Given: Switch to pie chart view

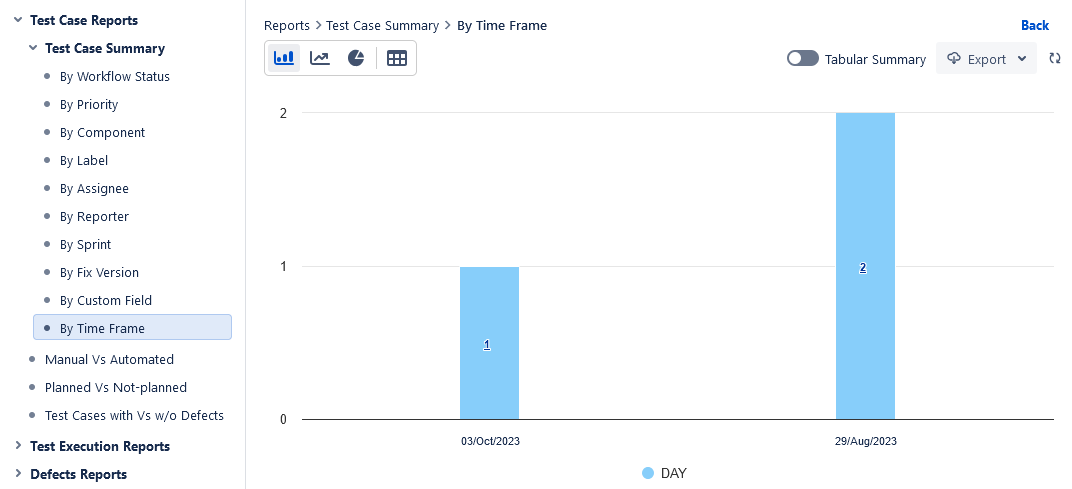Looking at the screenshot, I should (x=356, y=58).
